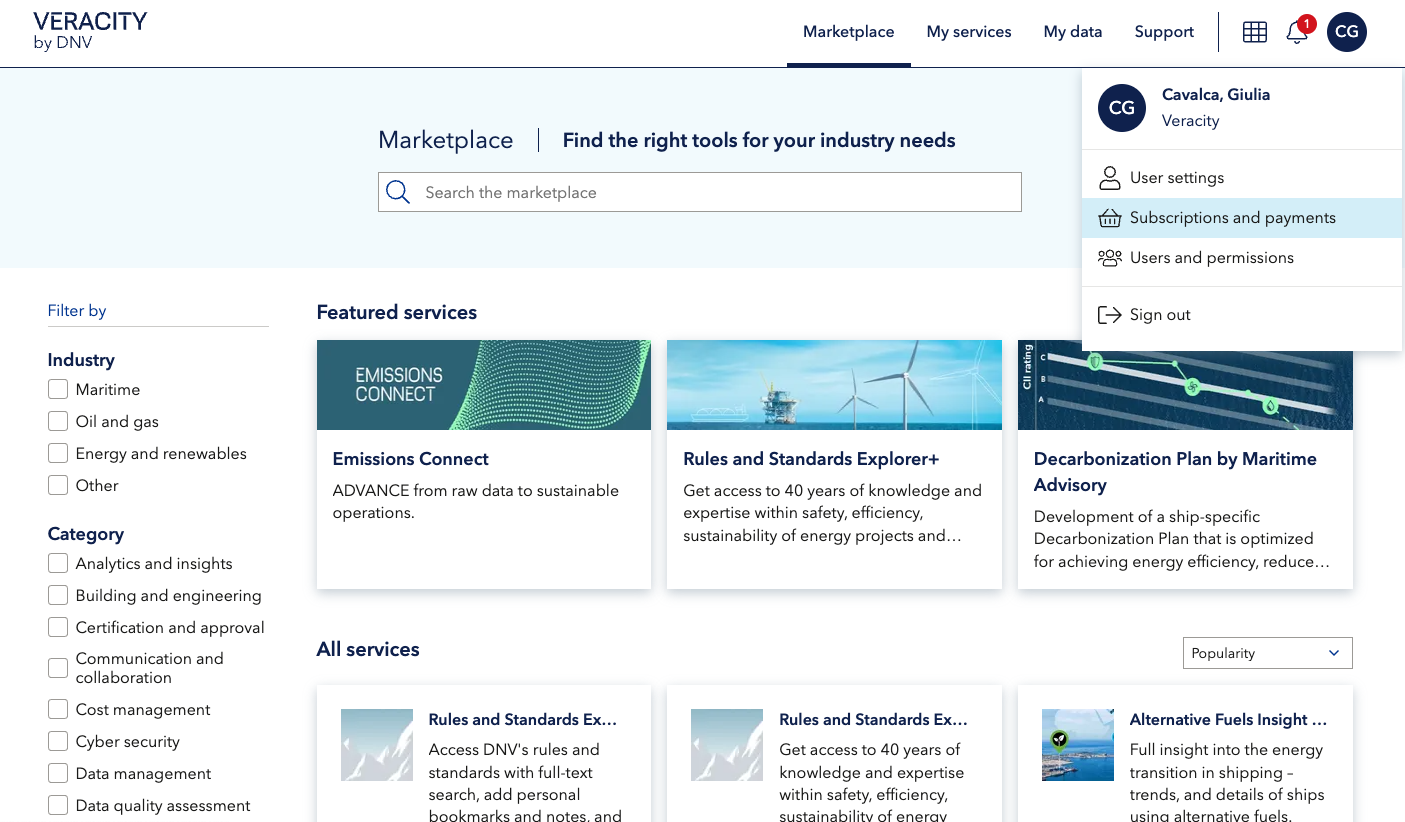Image resolution: width=1405 pixels, height=822 pixels.
Task: Click the Veracity by DNV logo
Action: [x=90, y=31]
